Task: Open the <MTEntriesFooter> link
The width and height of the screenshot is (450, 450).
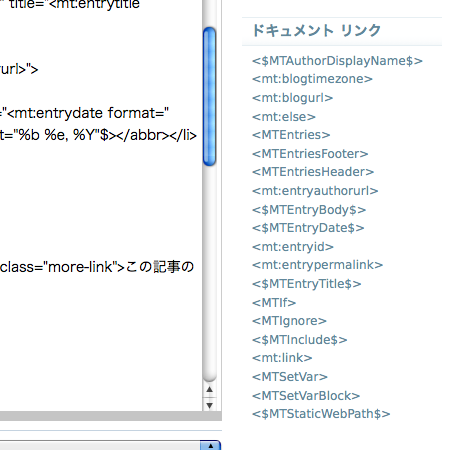Action: (310, 154)
